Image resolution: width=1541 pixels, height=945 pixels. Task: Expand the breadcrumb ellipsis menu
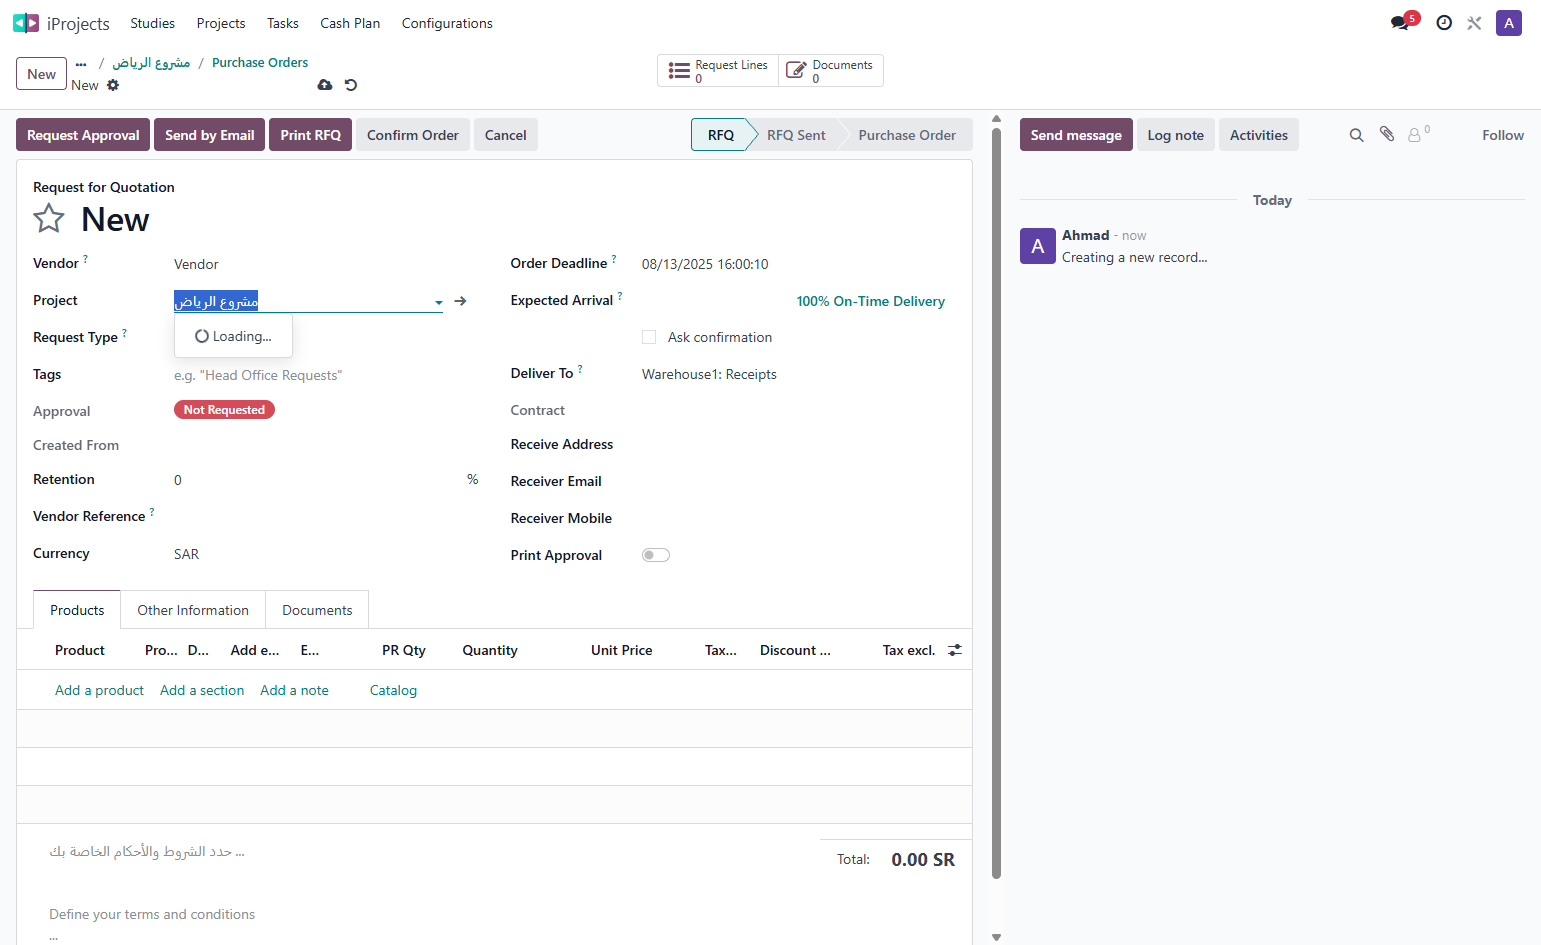tap(81, 63)
